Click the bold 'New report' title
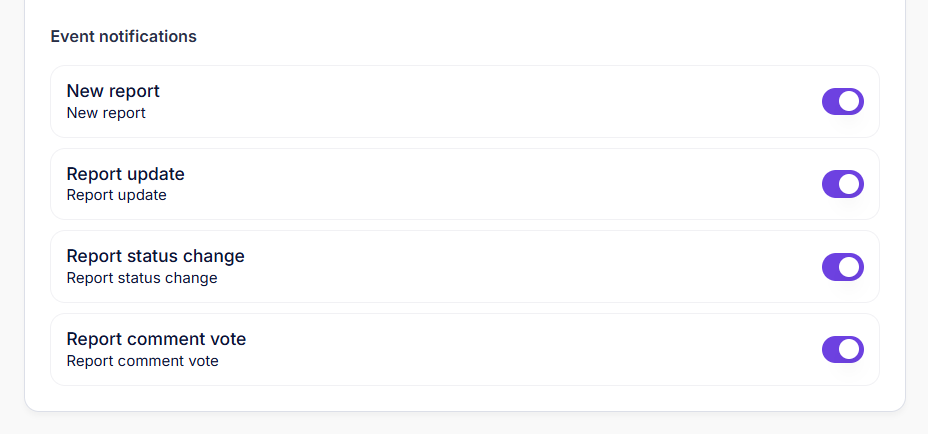This screenshot has width=928, height=434. 113,91
